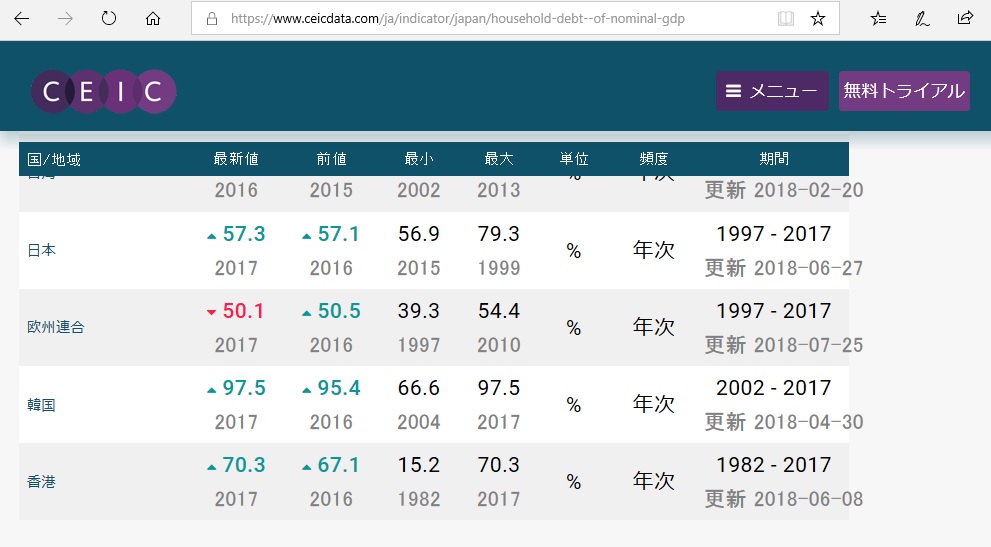The width and height of the screenshot is (991, 547).
Task: Click the site padlock security icon
Action: pos(211,18)
